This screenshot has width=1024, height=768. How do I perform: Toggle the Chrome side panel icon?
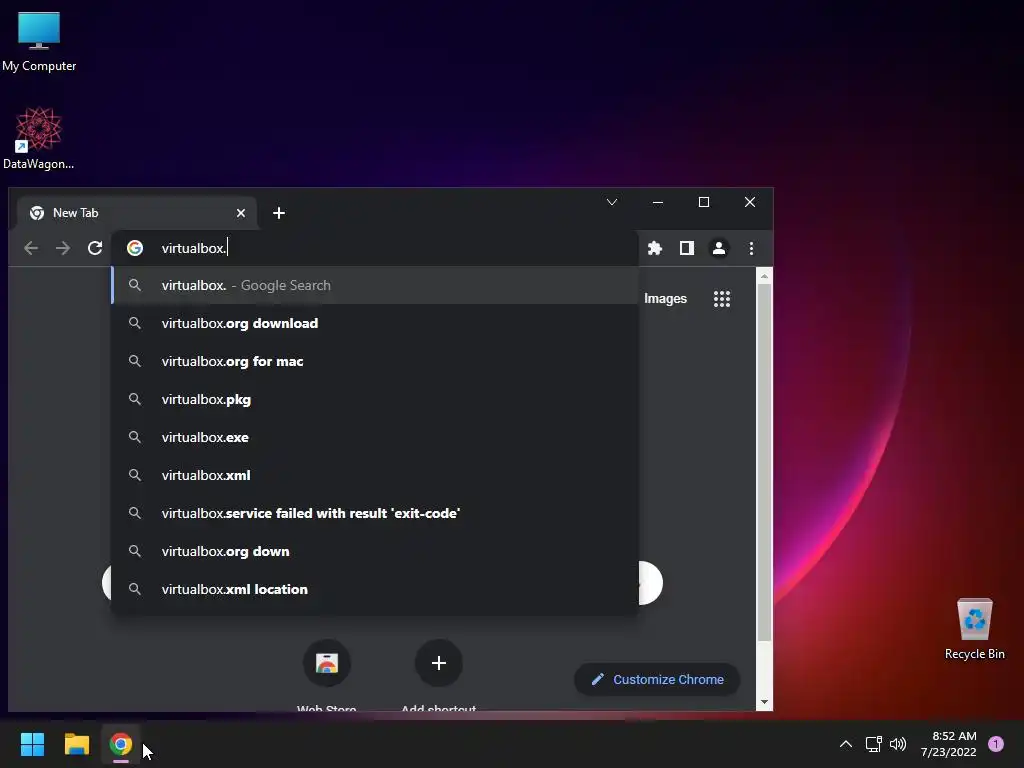[686, 248]
